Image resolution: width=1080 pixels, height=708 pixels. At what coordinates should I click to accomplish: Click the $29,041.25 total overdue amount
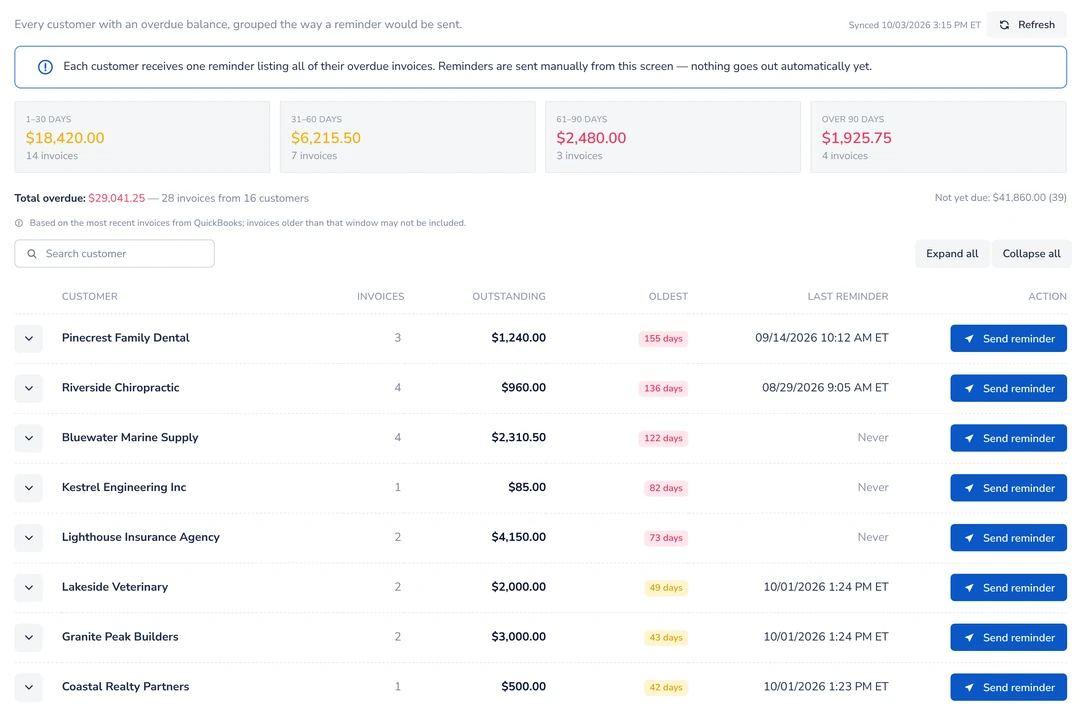(x=116, y=198)
